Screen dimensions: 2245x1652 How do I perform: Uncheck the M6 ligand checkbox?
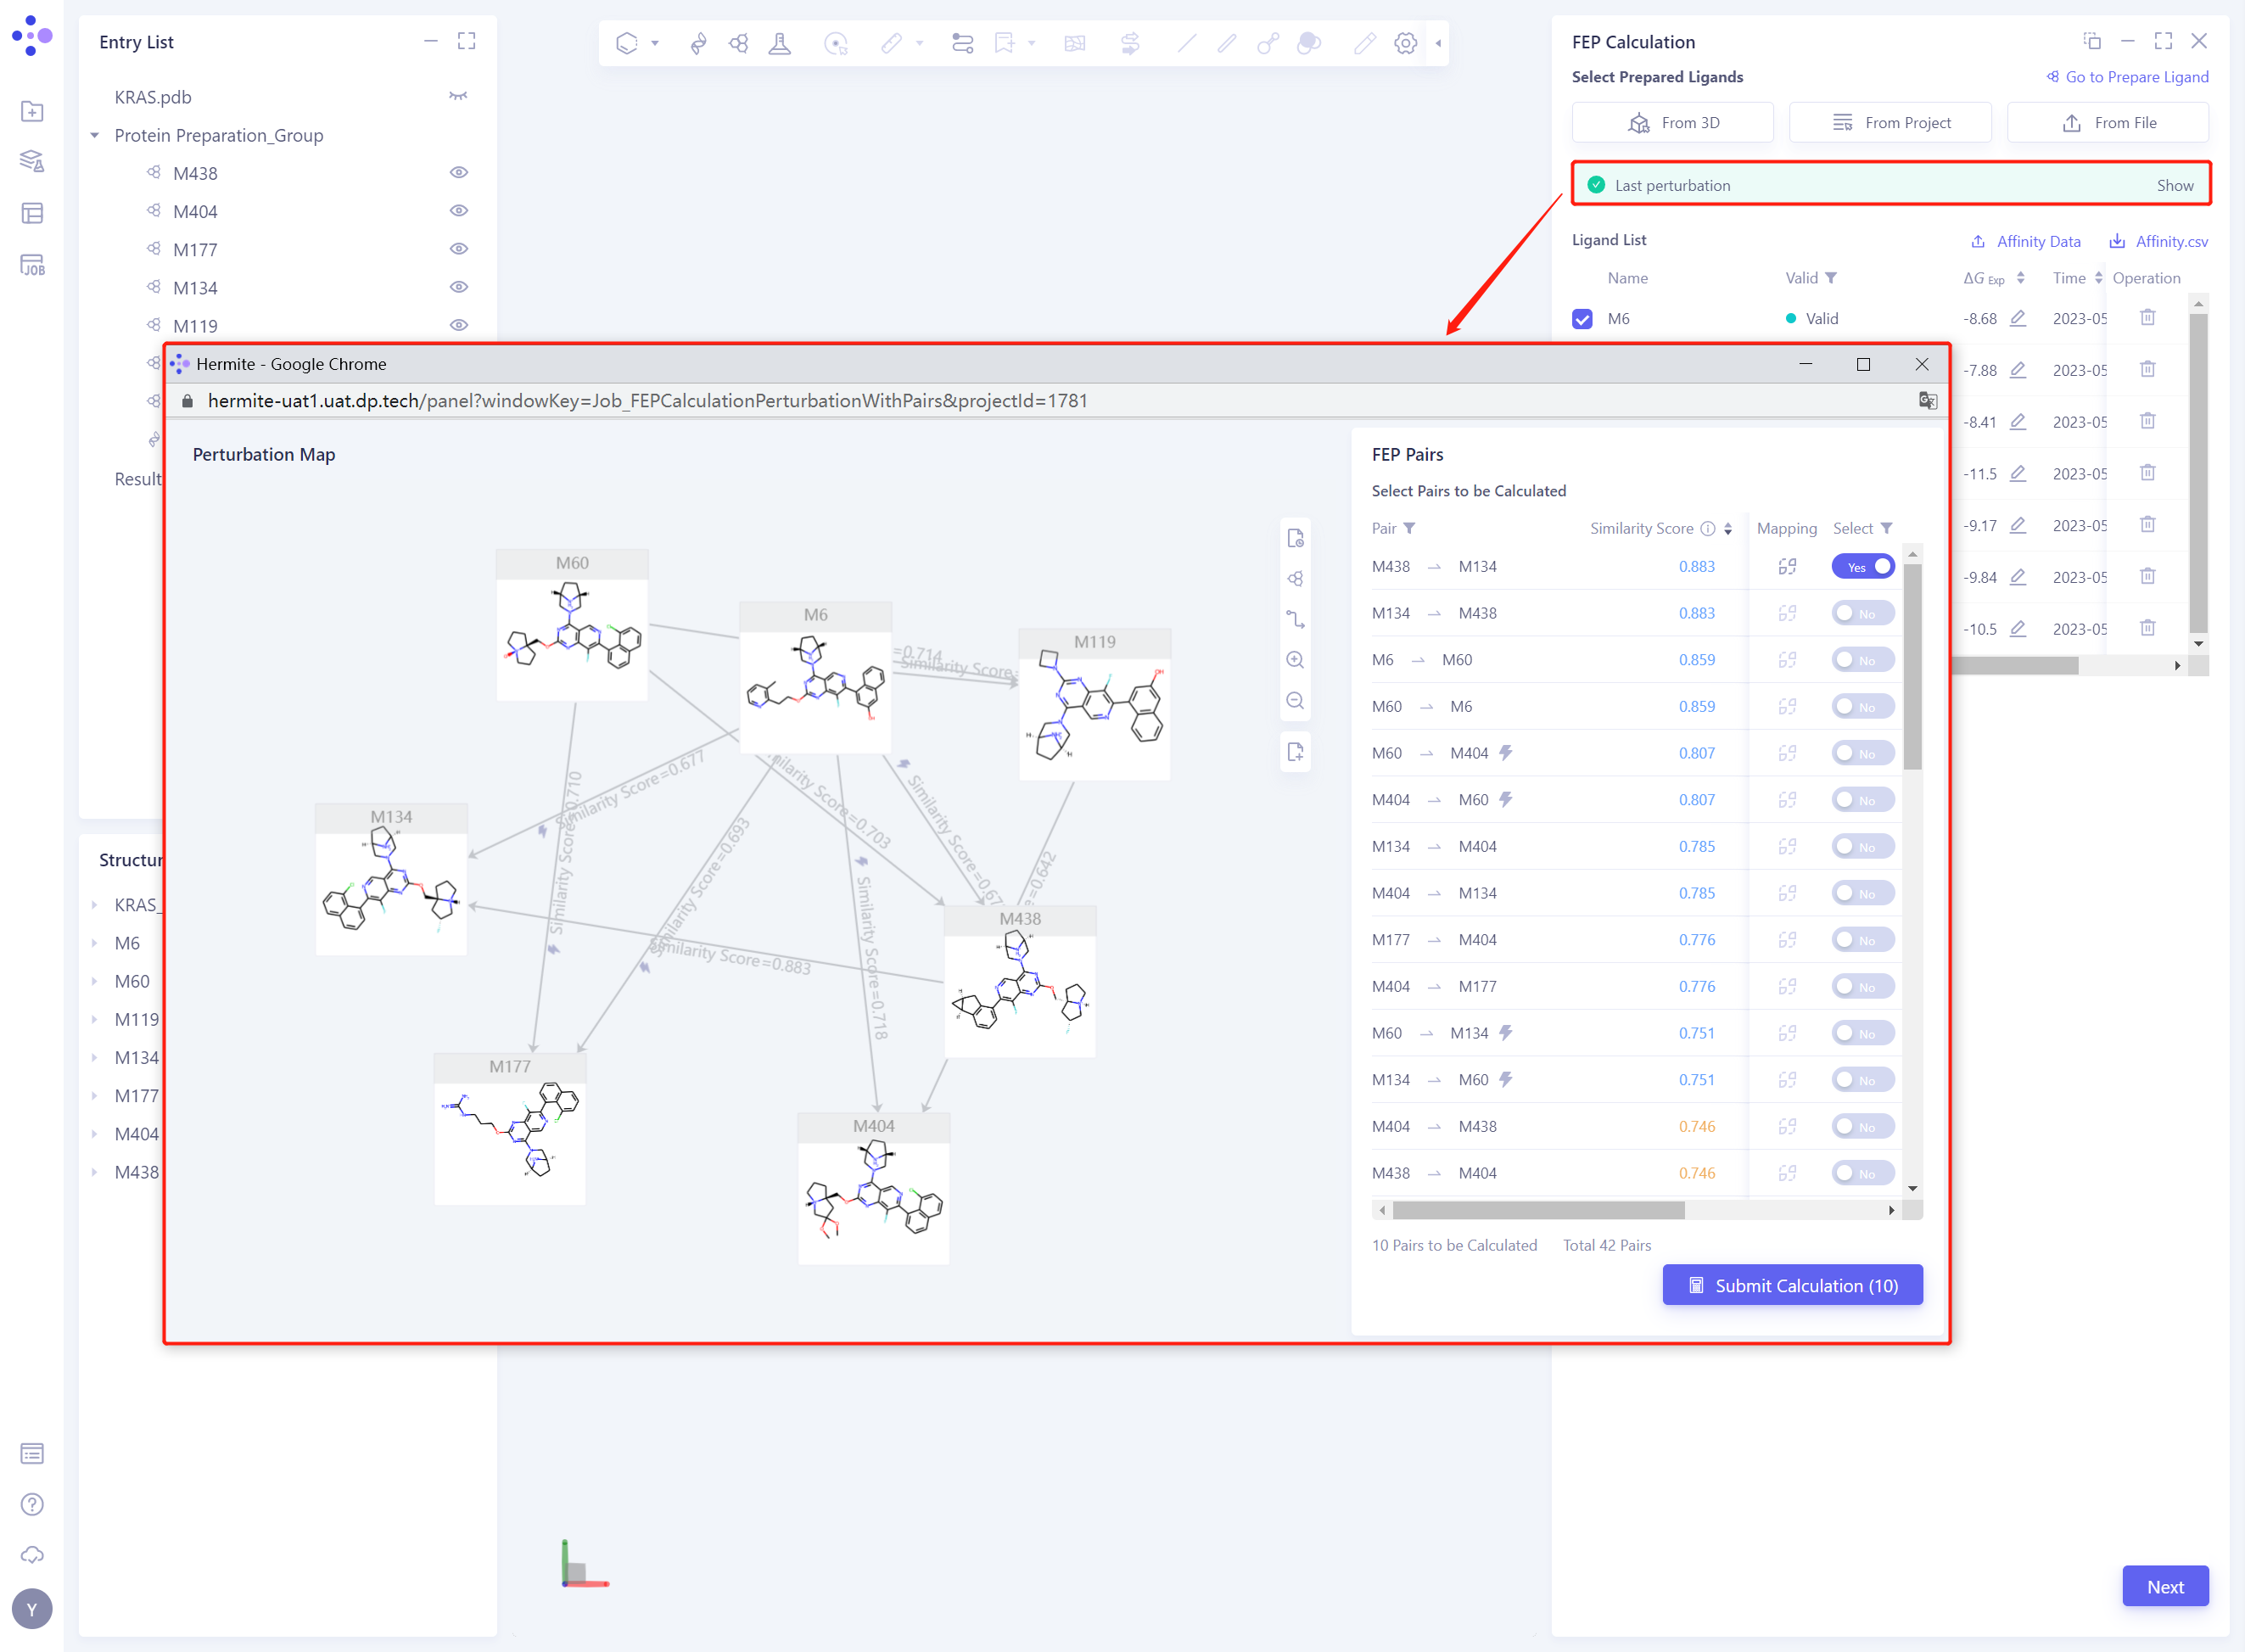pos(1583,318)
